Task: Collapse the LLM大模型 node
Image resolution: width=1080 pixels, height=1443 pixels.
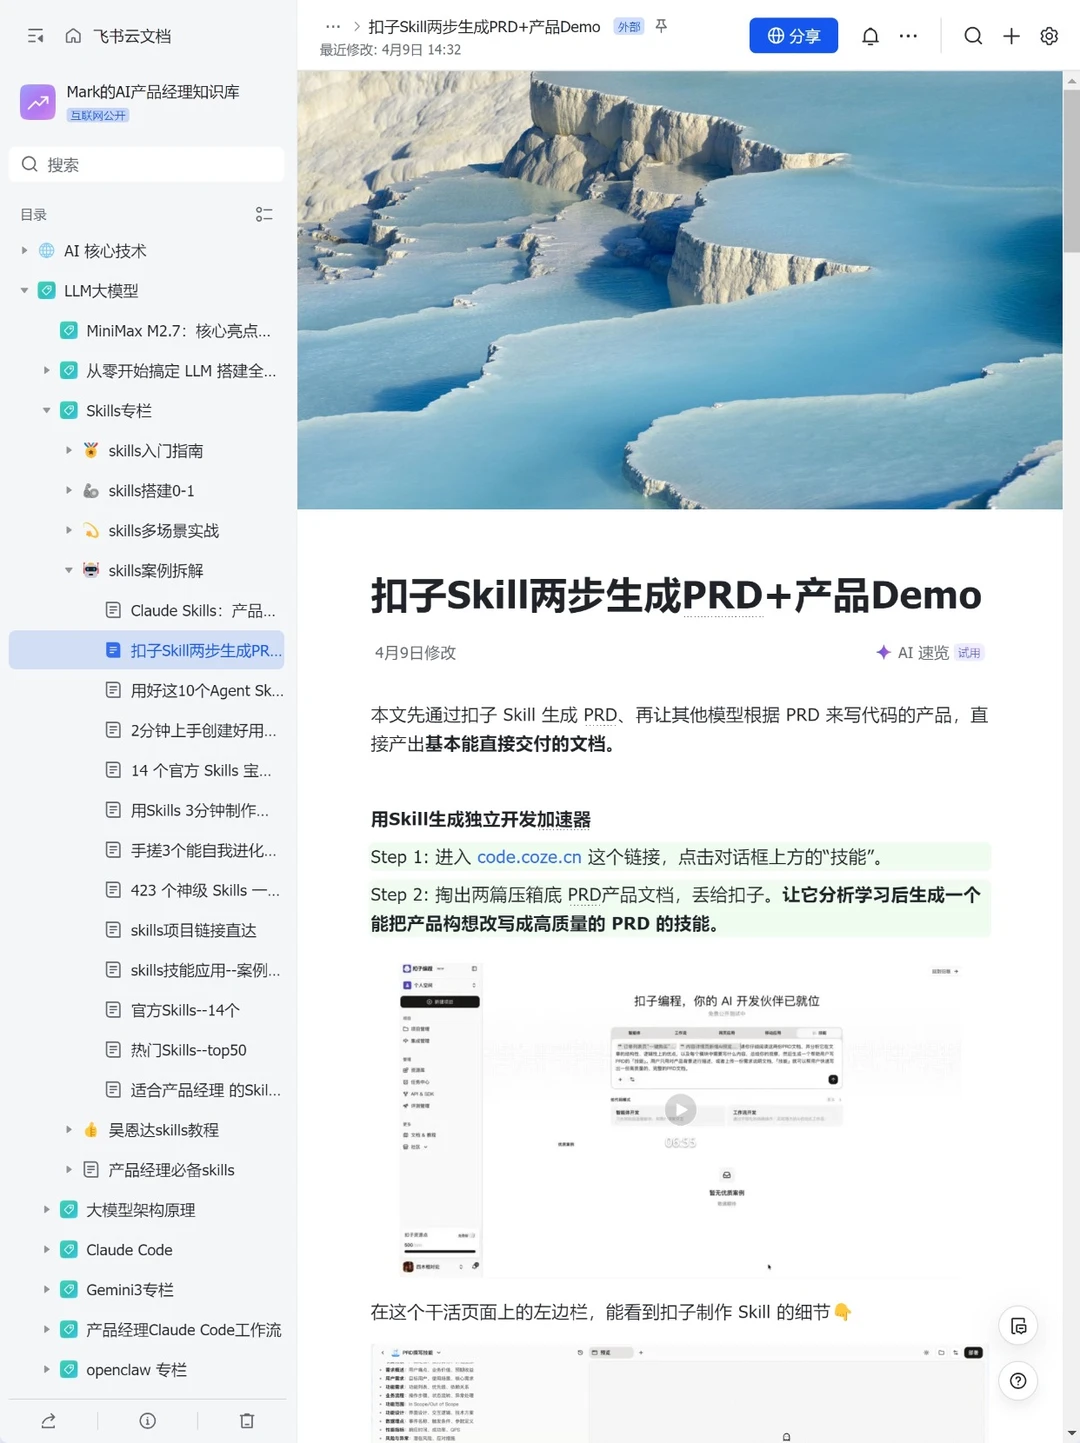Action: point(24,291)
